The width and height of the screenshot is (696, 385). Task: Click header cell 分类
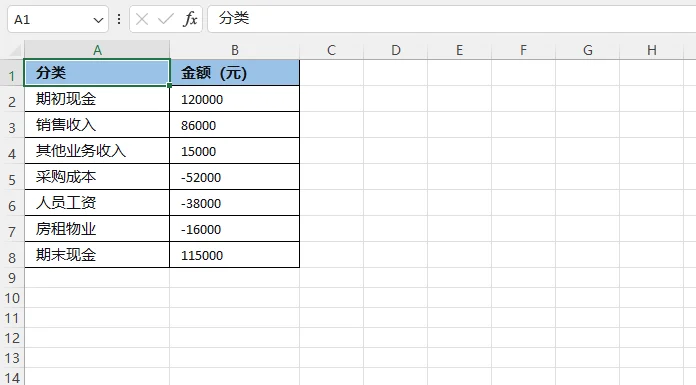click(x=97, y=72)
